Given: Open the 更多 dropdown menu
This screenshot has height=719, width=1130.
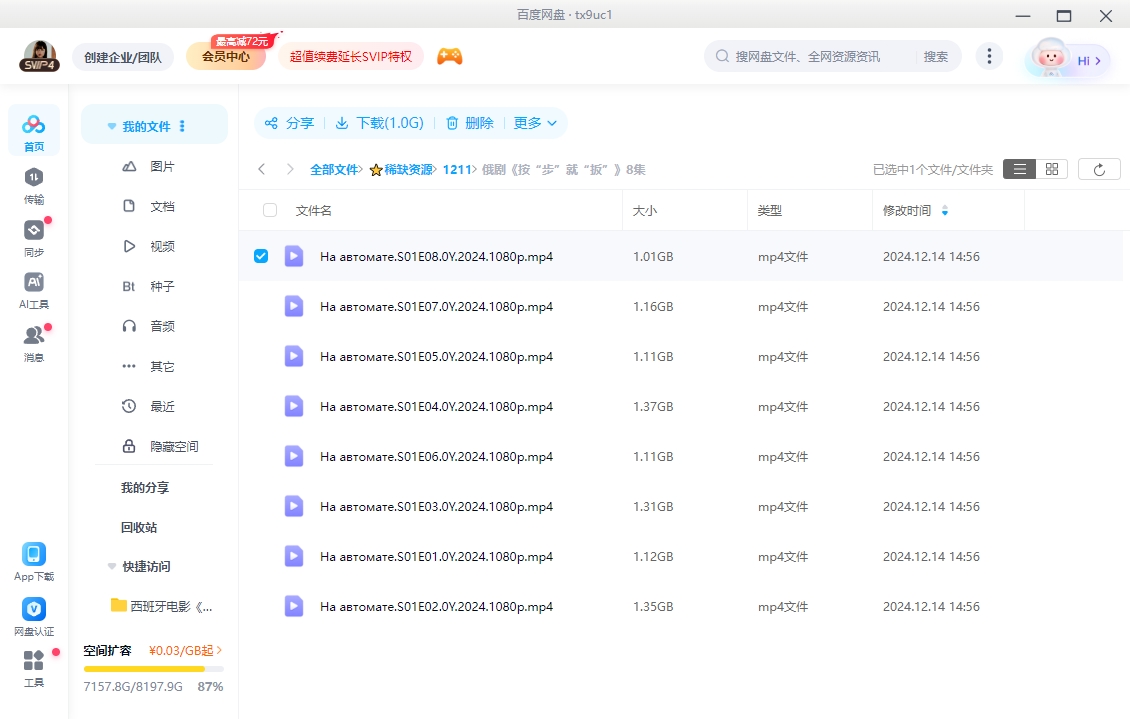Looking at the screenshot, I should (535, 122).
